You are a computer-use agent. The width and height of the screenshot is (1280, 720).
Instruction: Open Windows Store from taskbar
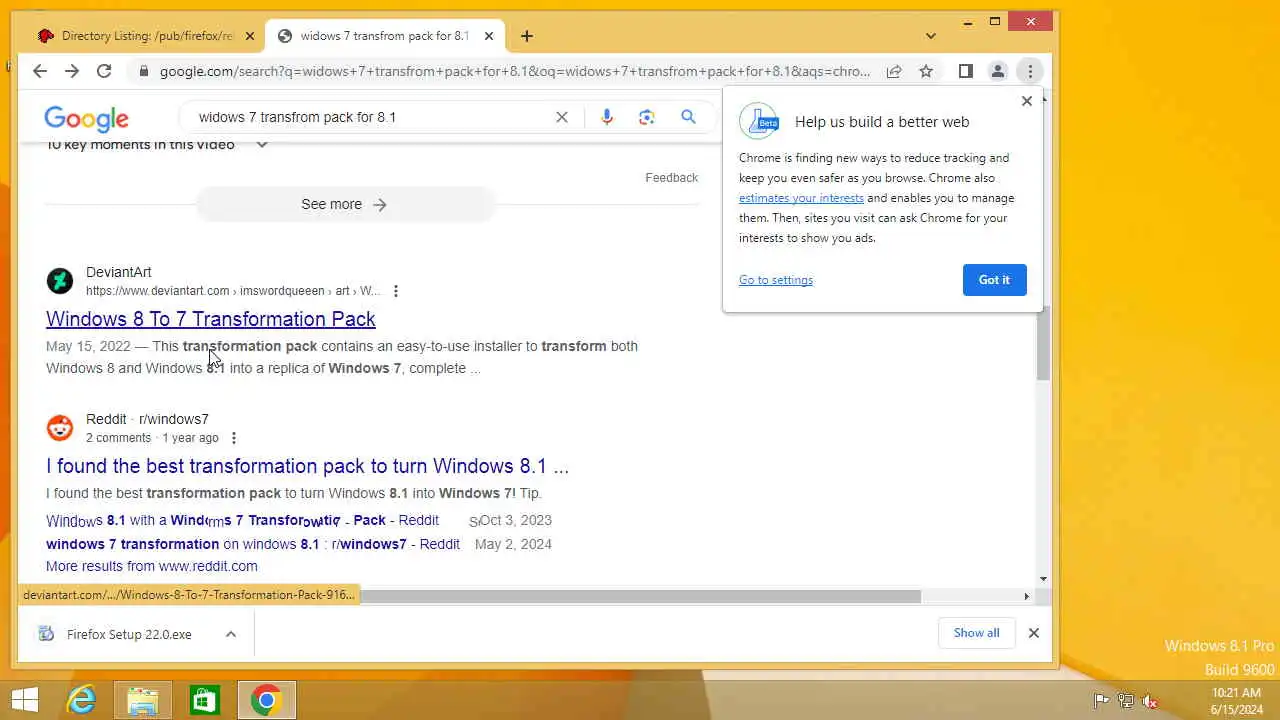[204, 700]
